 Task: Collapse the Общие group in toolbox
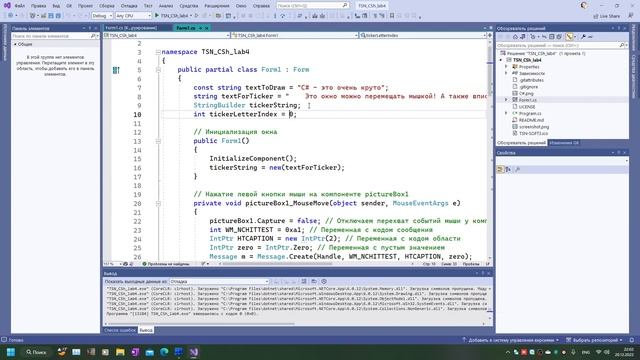point(16,44)
